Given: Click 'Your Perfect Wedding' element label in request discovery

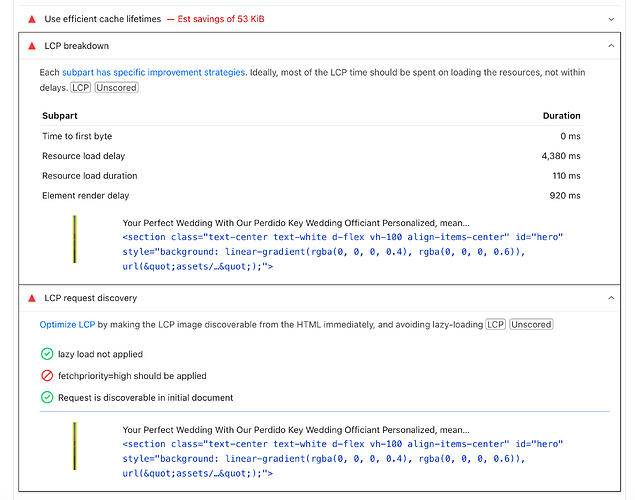Looking at the screenshot, I should [x=296, y=430].
